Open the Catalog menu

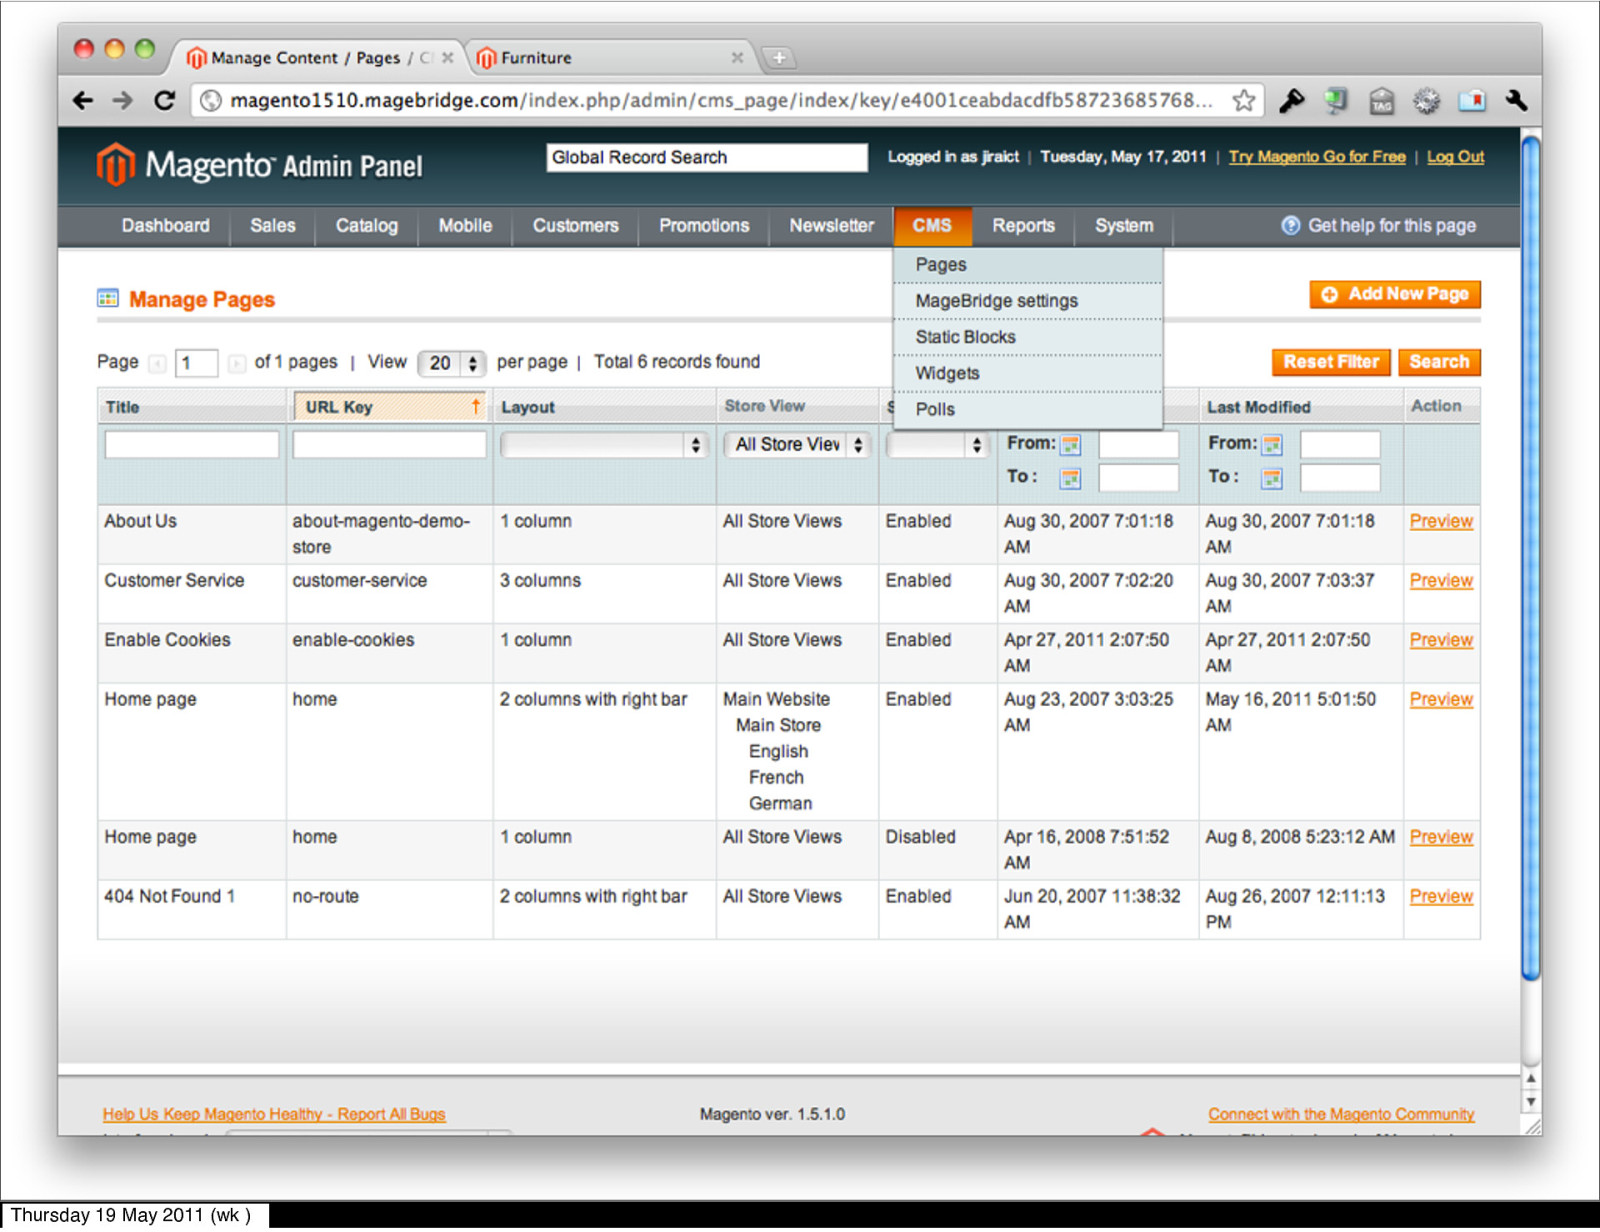(x=367, y=226)
